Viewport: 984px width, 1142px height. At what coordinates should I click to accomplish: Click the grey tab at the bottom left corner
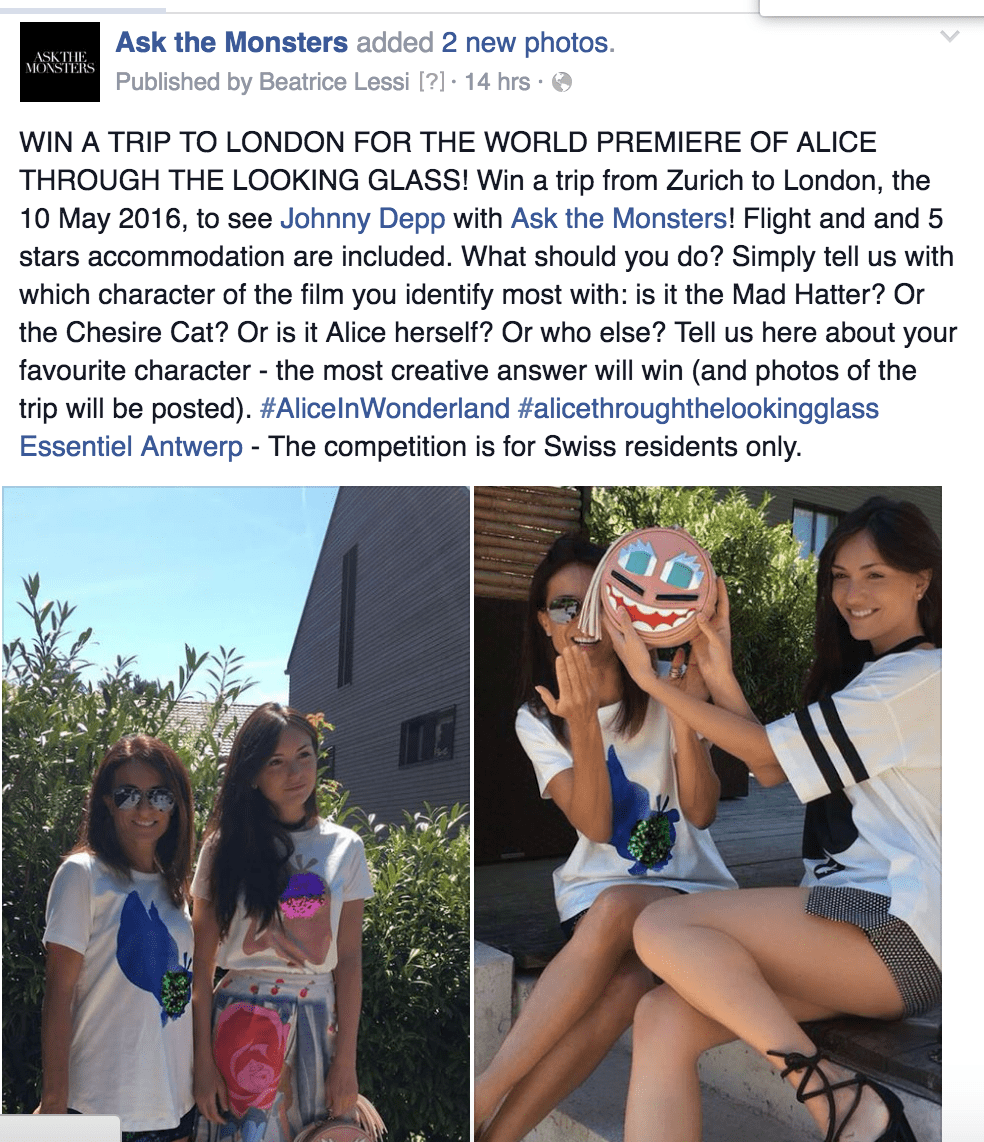click(60, 1128)
